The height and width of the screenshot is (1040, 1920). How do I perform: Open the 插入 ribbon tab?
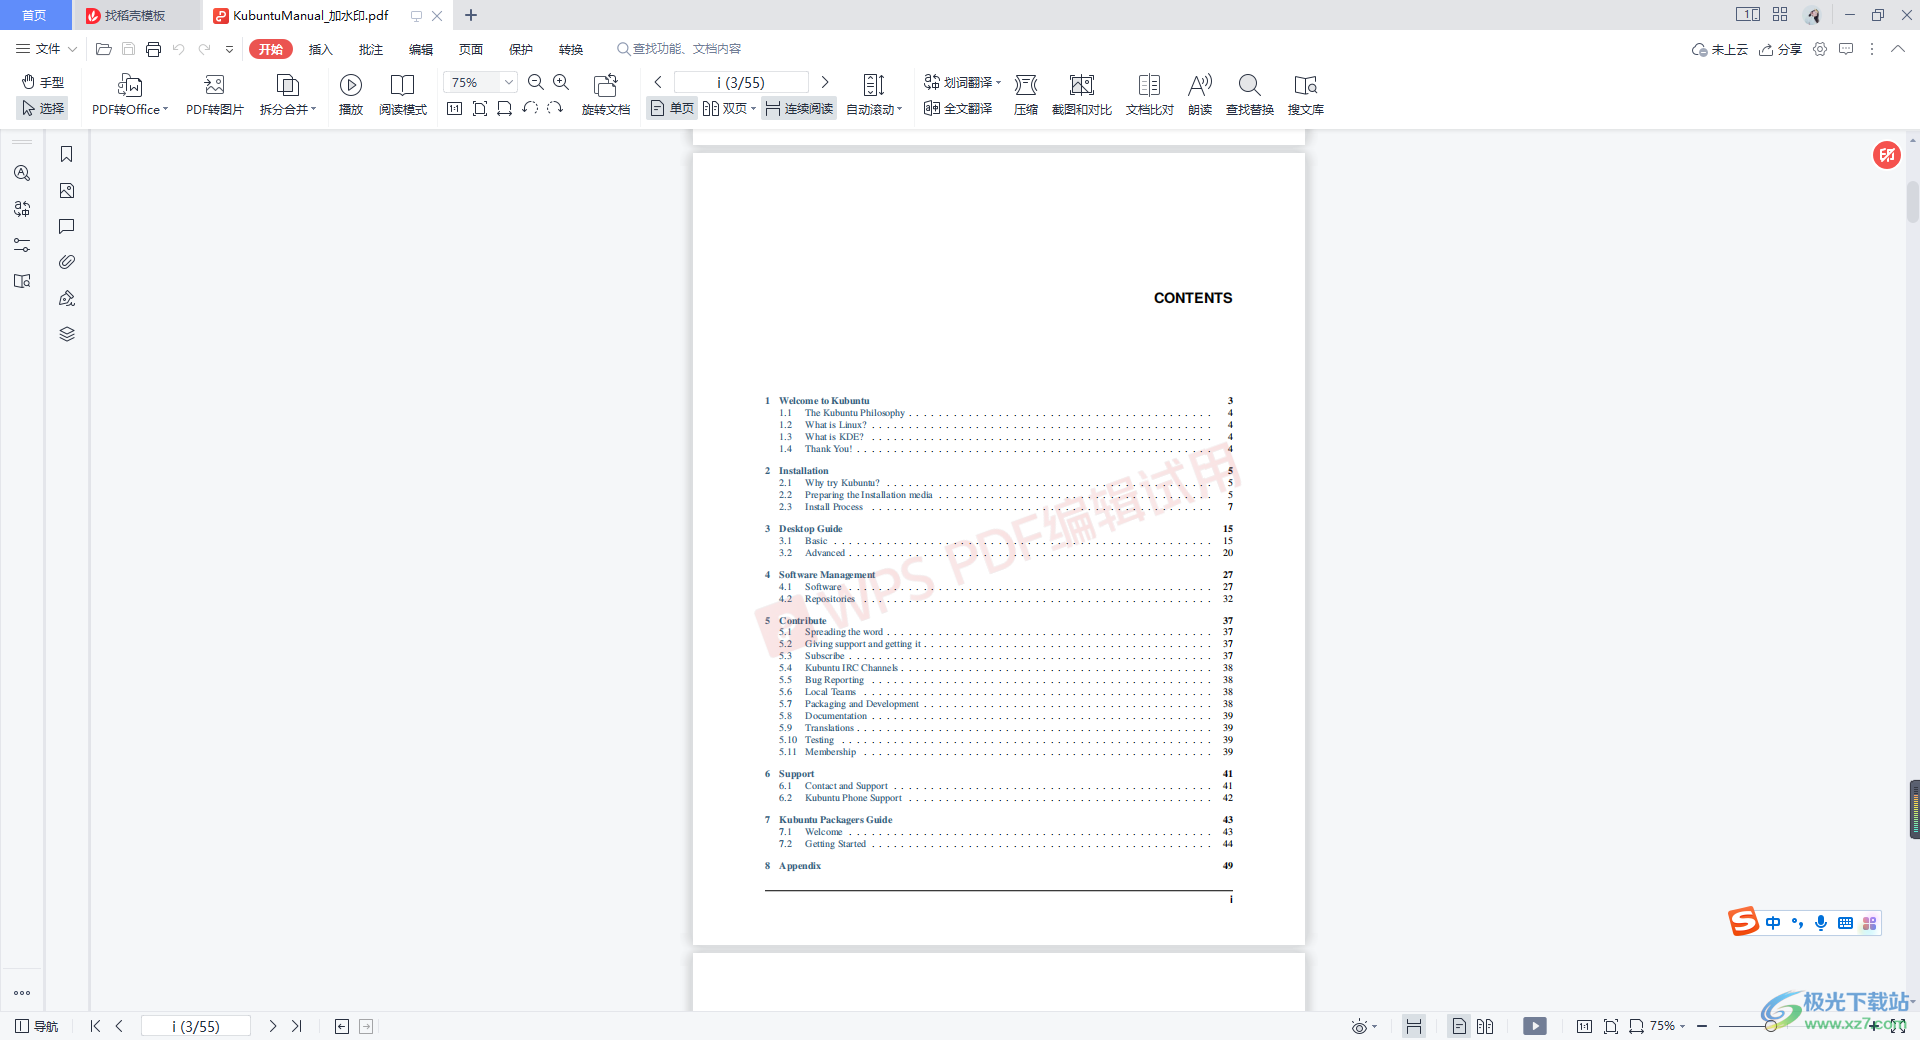320,49
